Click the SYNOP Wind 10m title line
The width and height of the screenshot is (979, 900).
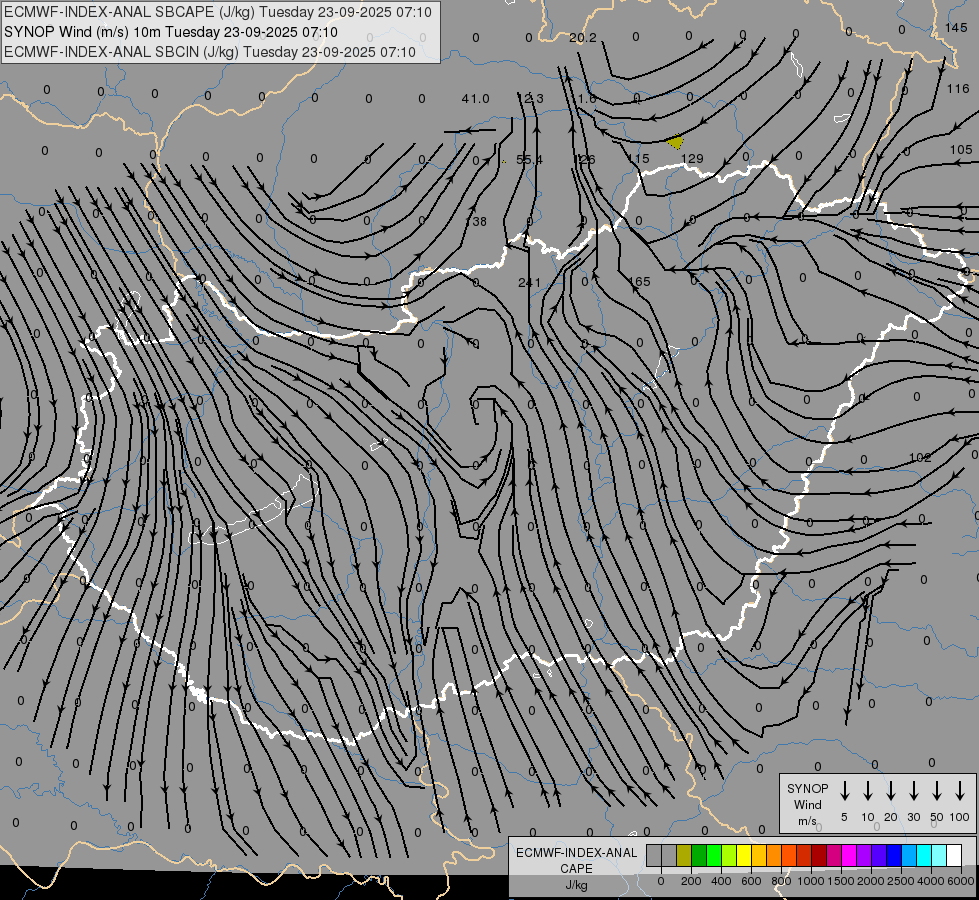(x=170, y=32)
